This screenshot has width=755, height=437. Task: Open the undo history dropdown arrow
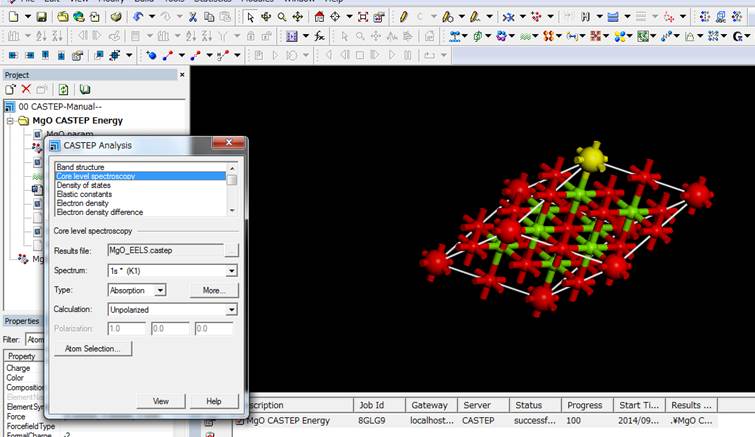pyautogui.click(x=152, y=17)
